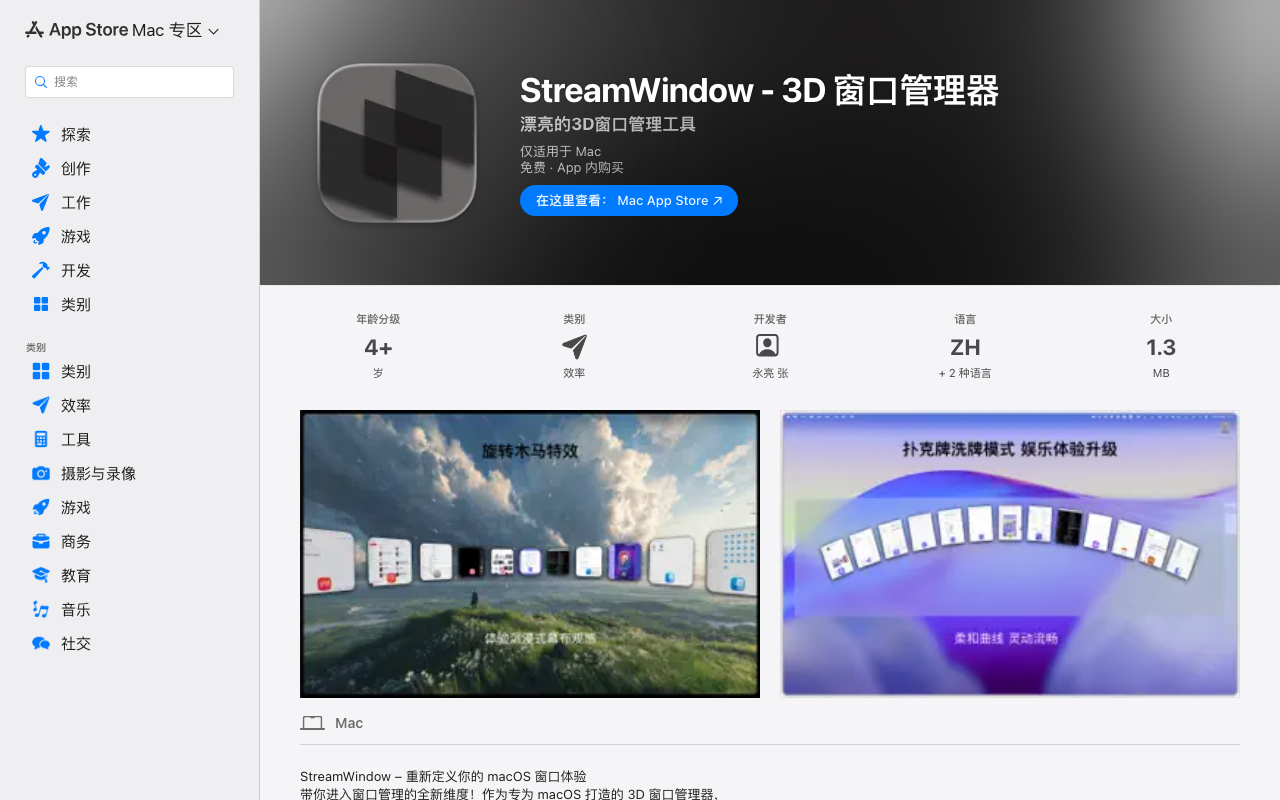Open 旋转木马特效 screenshot thumbnail
This screenshot has width=1280, height=800.
tap(530, 554)
